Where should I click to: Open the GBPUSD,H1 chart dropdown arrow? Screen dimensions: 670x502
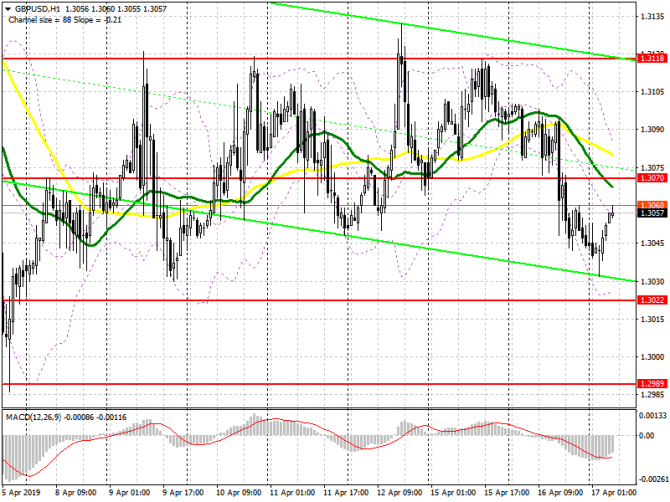pyautogui.click(x=8, y=9)
